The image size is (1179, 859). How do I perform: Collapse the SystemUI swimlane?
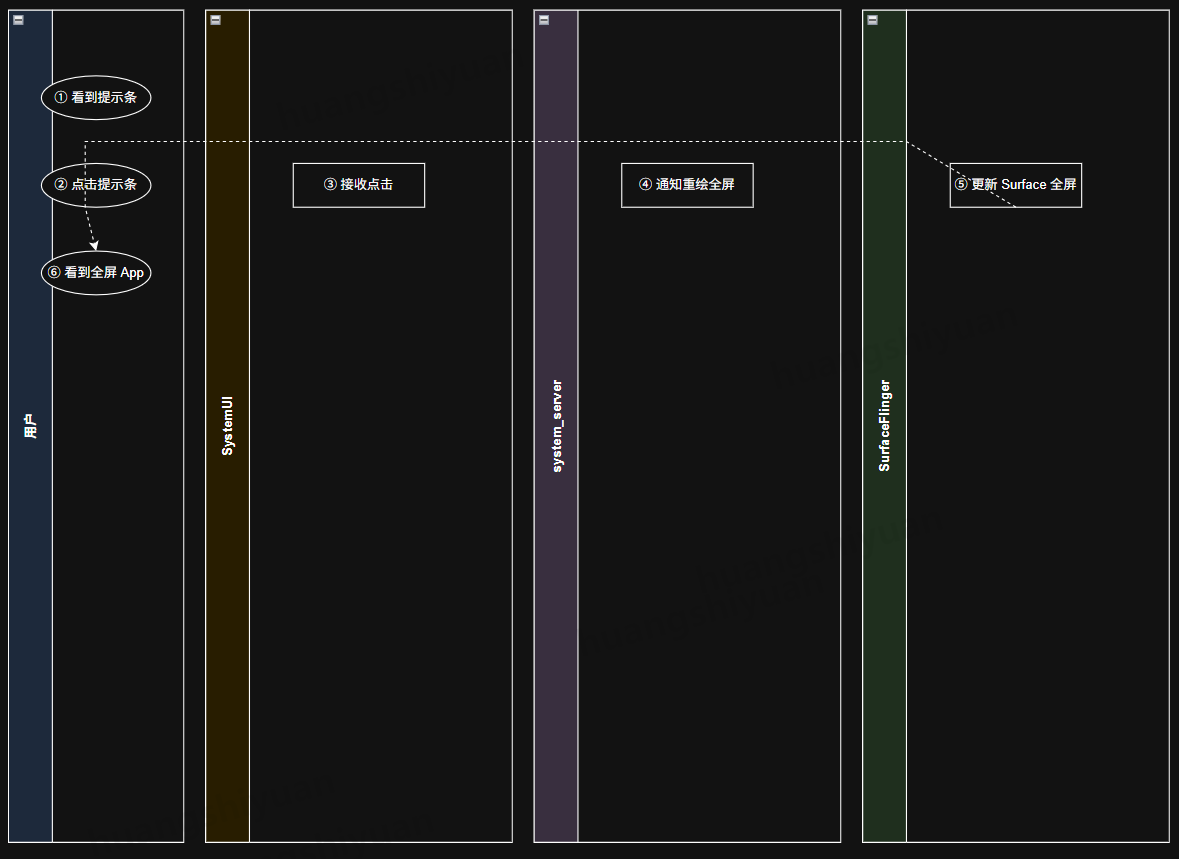tap(216, 20)
